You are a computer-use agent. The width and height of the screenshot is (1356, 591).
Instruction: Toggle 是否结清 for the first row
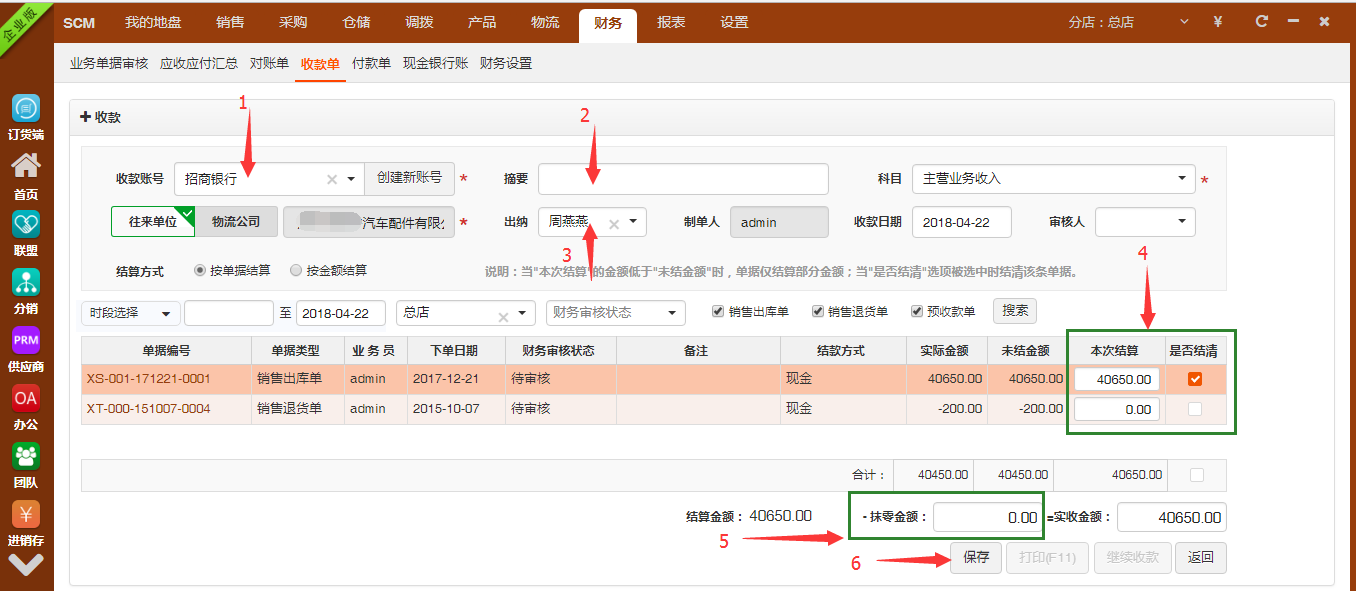(1195, 379)
